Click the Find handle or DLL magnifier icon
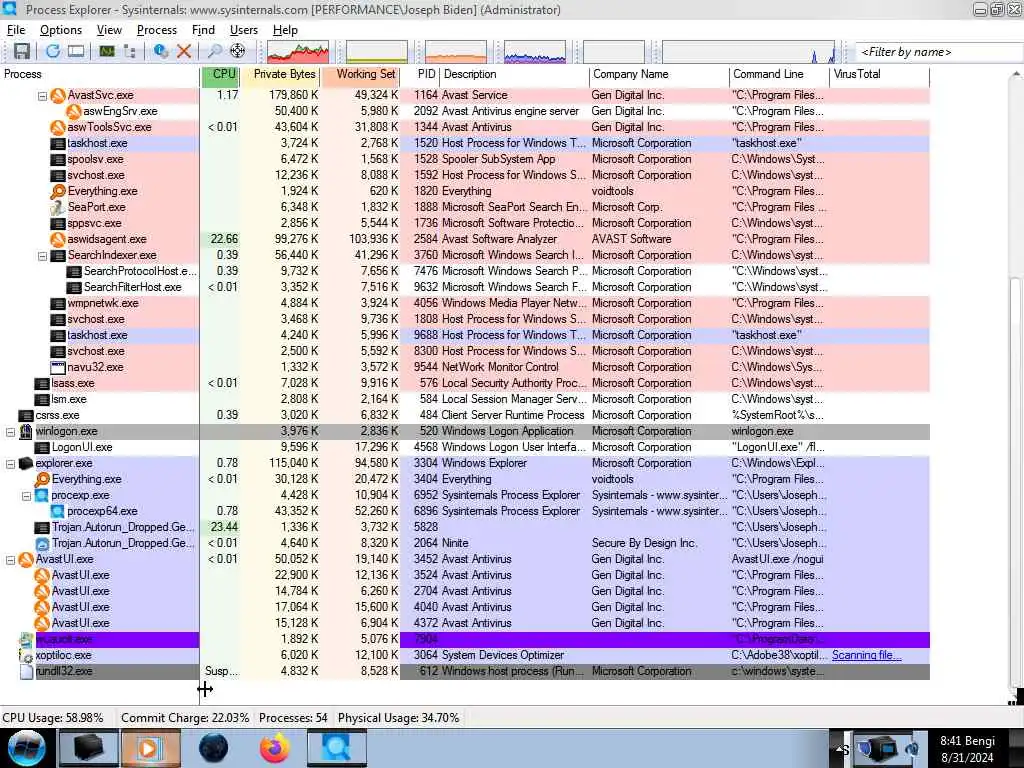This screenshot has height=768, width=1024. point(214,51)
